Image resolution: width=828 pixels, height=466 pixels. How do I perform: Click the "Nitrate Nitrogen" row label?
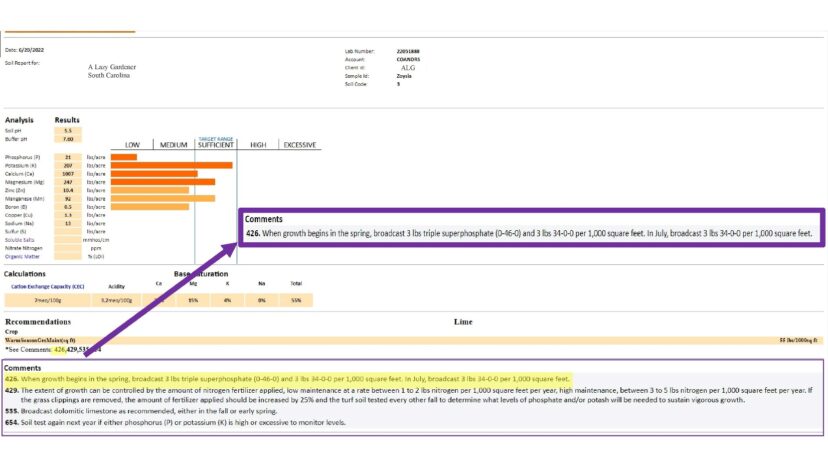23,248
